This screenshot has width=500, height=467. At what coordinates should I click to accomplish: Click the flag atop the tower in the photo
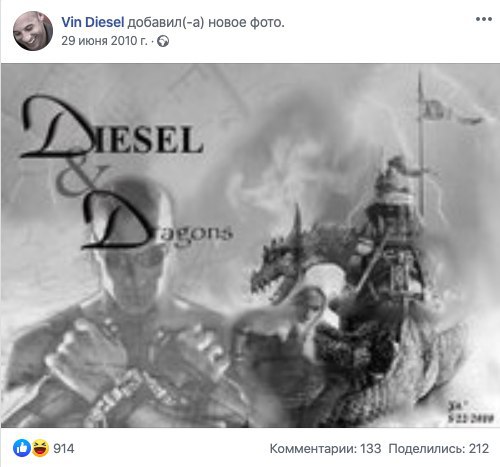click(452, 112)
